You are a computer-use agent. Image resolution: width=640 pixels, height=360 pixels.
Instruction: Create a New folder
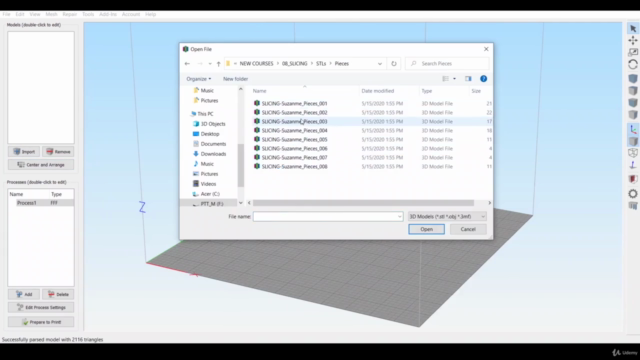click(236, 79)
